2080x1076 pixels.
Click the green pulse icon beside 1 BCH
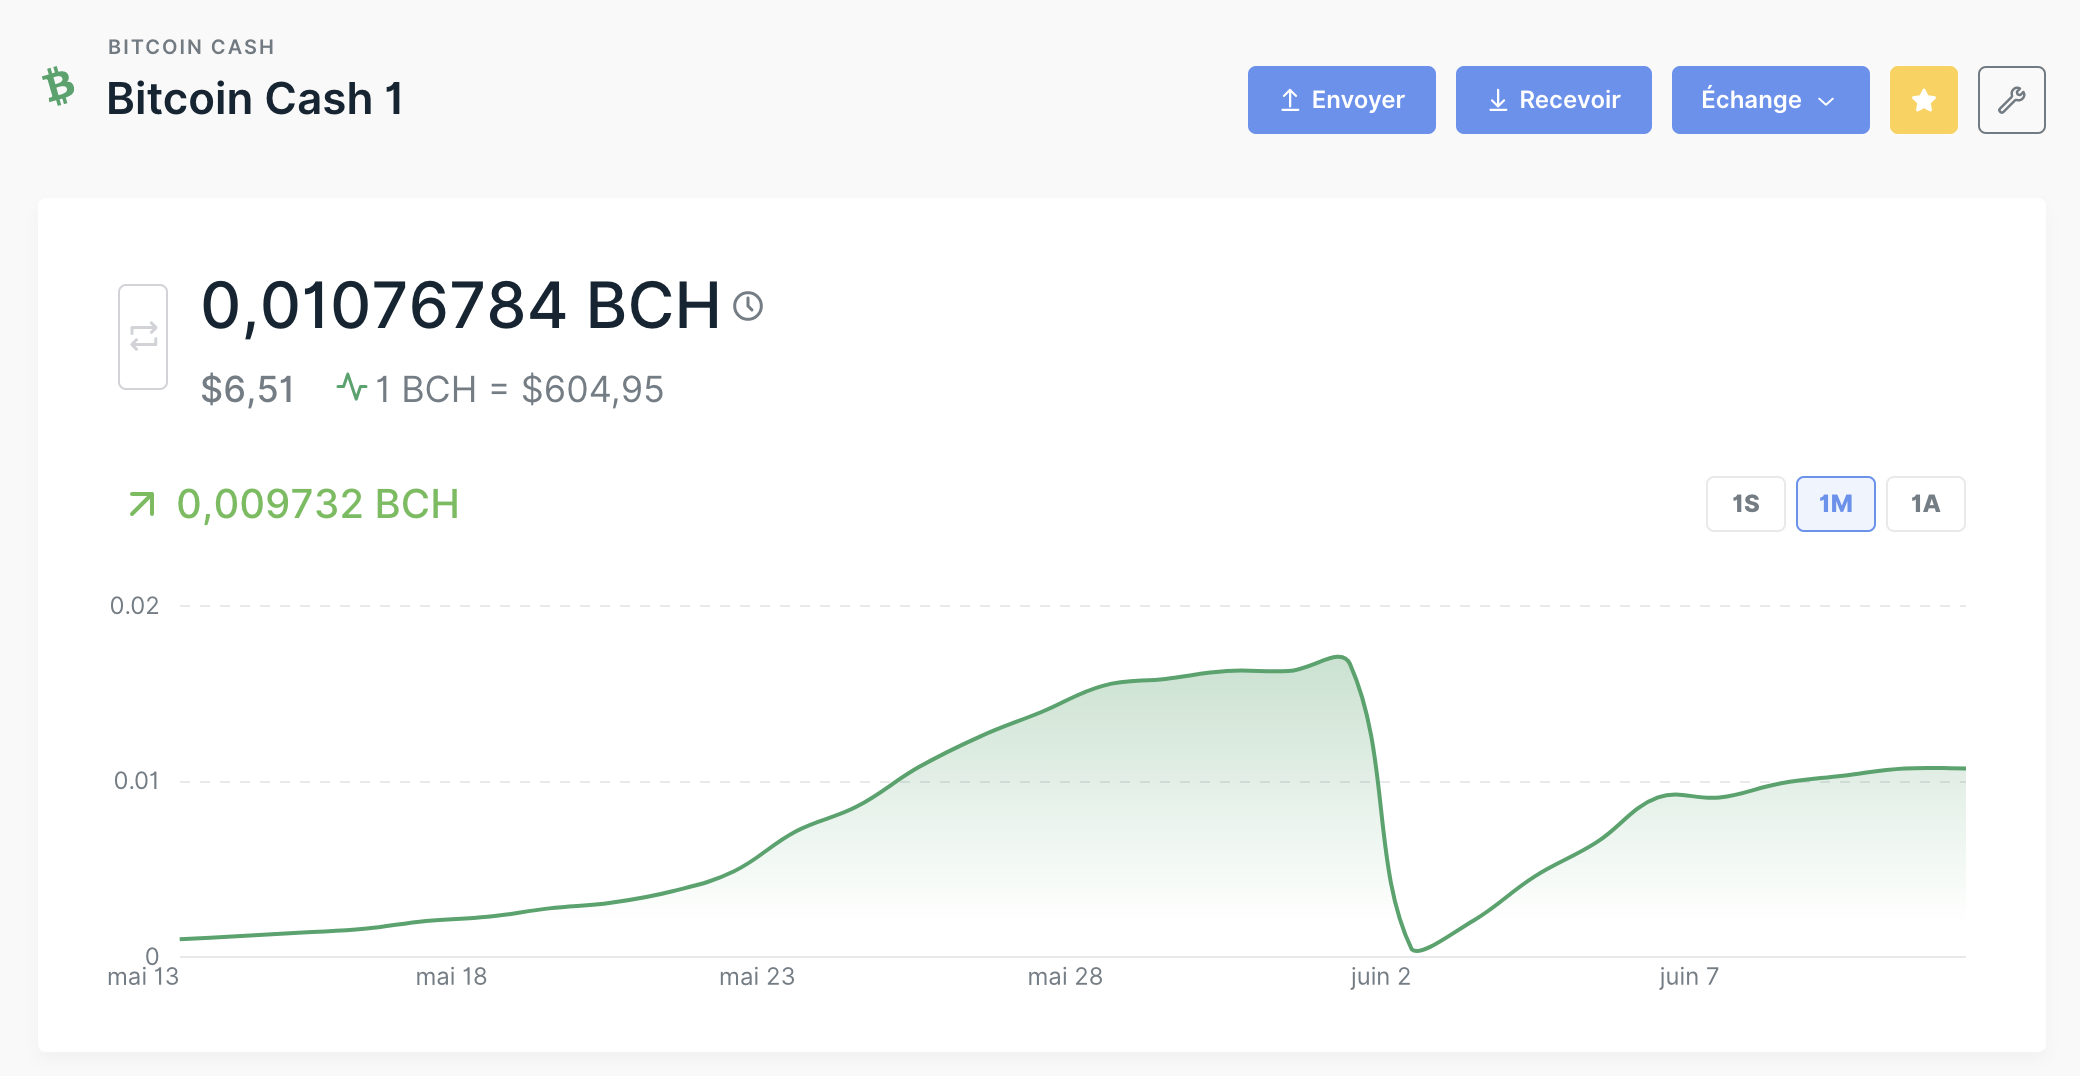[352, 387]
